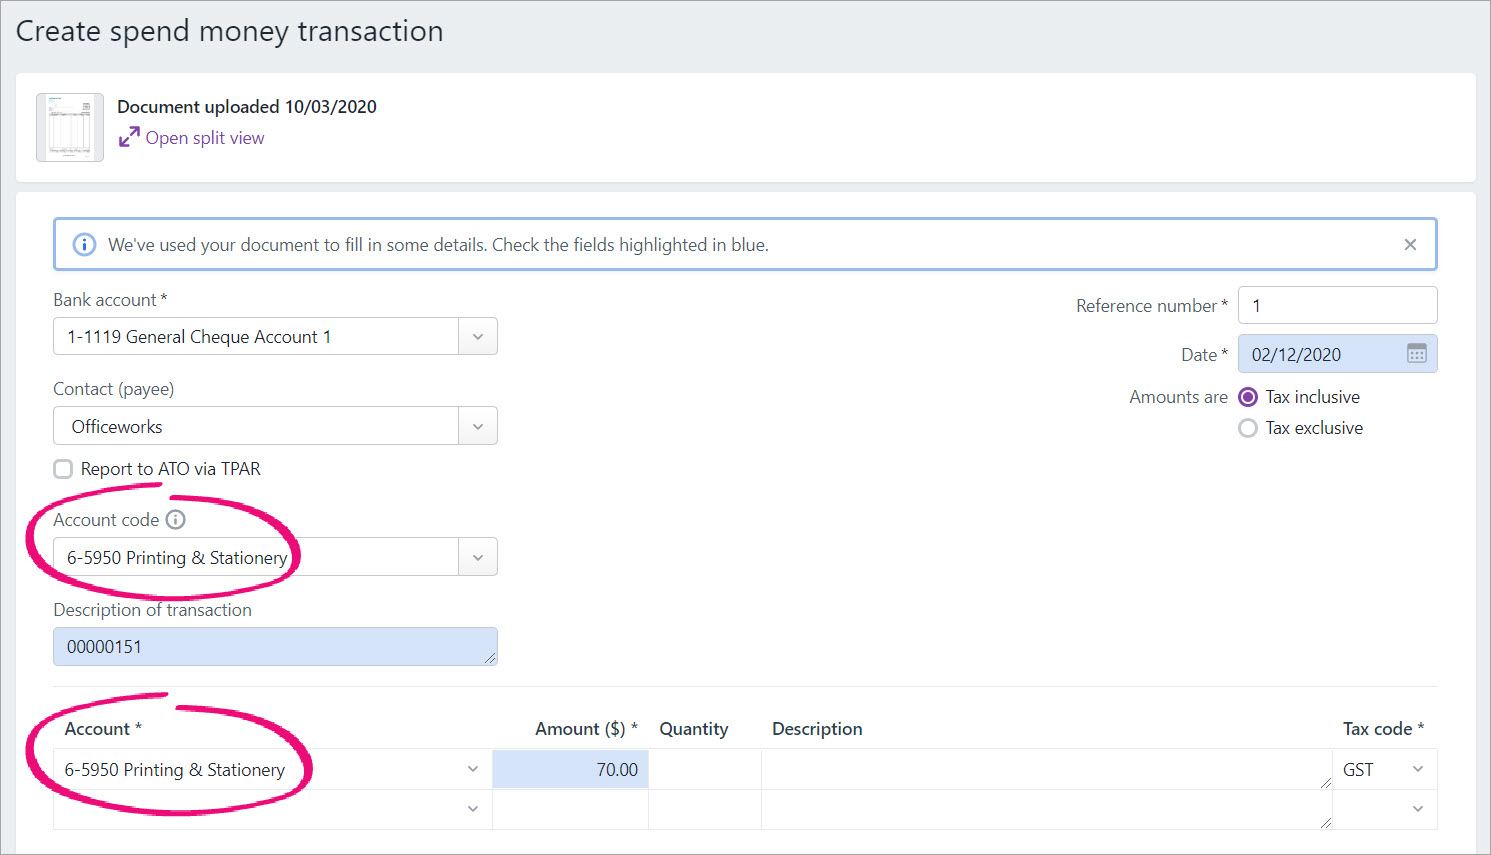The image size is (1491, 855).
Task: Click the uploaded document thumbnail
Action: click(x=69, y=127)
